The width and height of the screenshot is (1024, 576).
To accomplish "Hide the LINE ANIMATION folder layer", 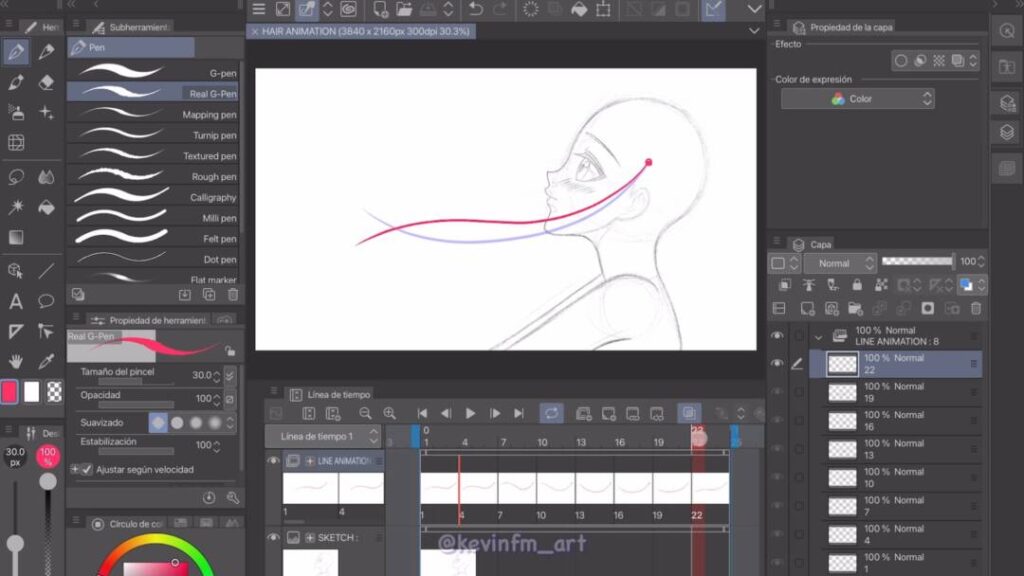I will (776, 336).
